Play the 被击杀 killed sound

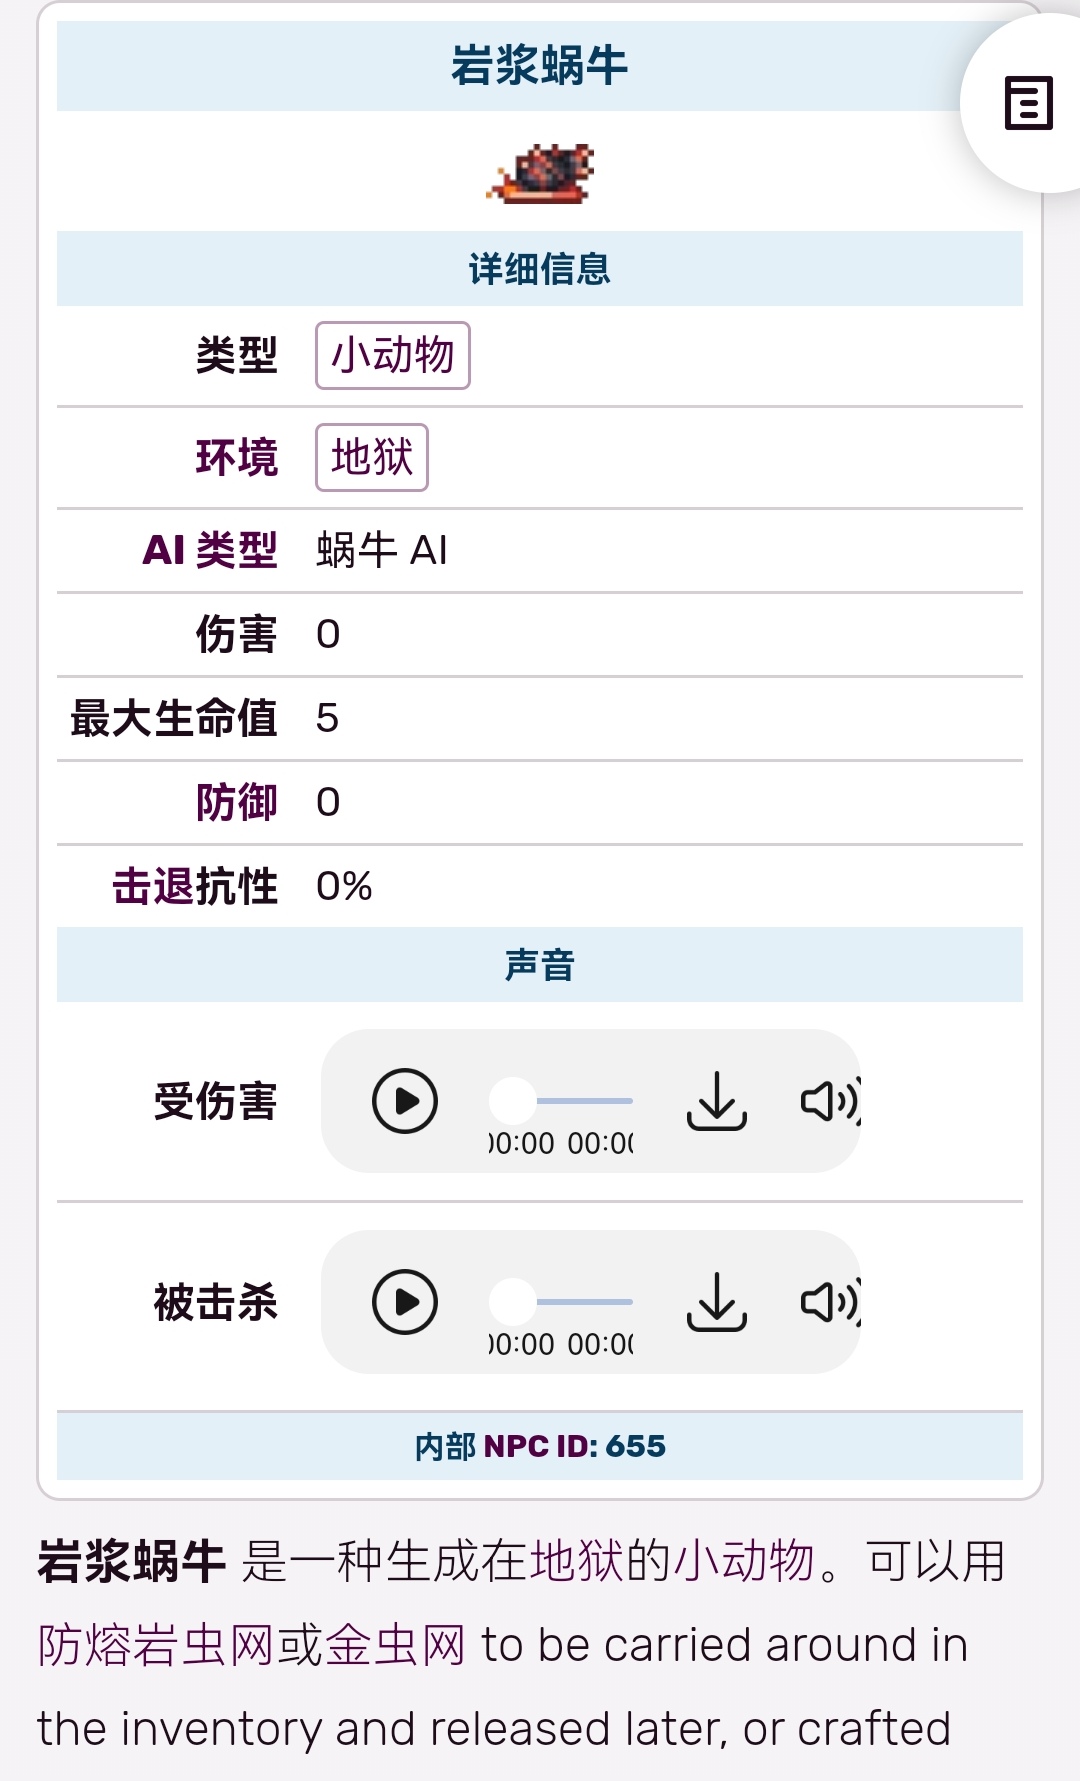[405, 1302]
